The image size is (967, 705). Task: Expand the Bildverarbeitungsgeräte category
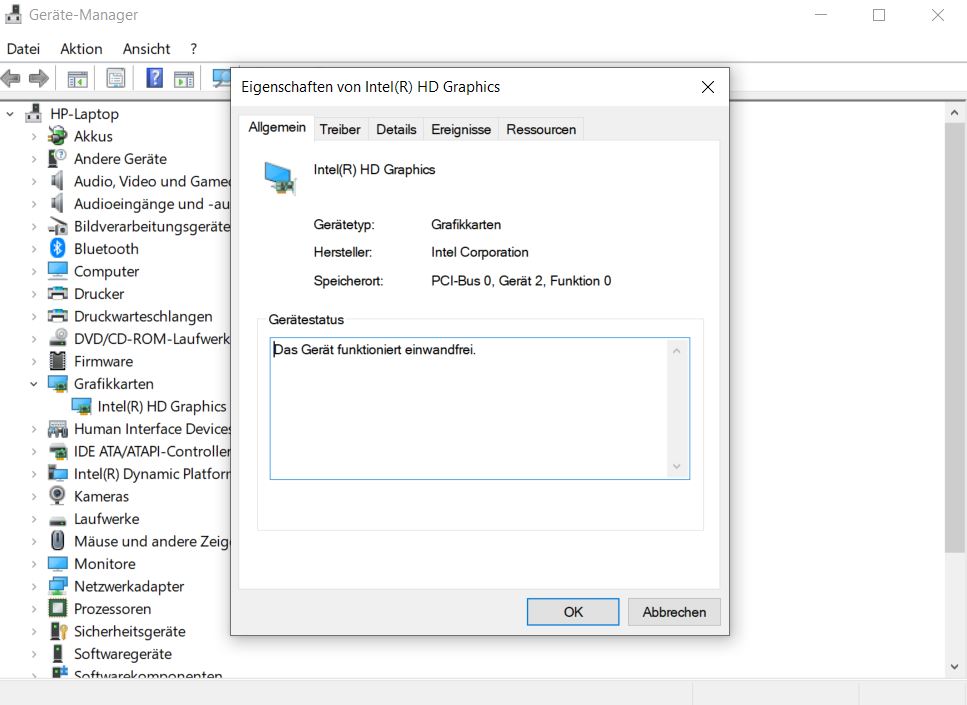(33, 226)
